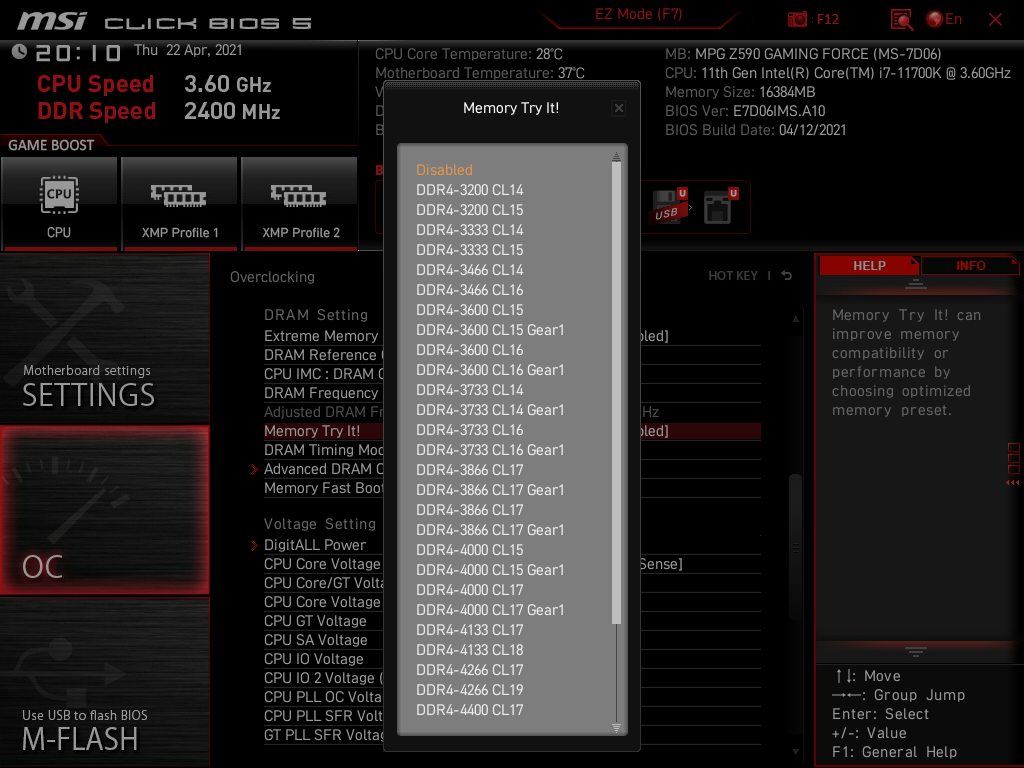Open the SETTINGS section
1024x768 pixels.
pyautogui.click(x=104, y=340)
